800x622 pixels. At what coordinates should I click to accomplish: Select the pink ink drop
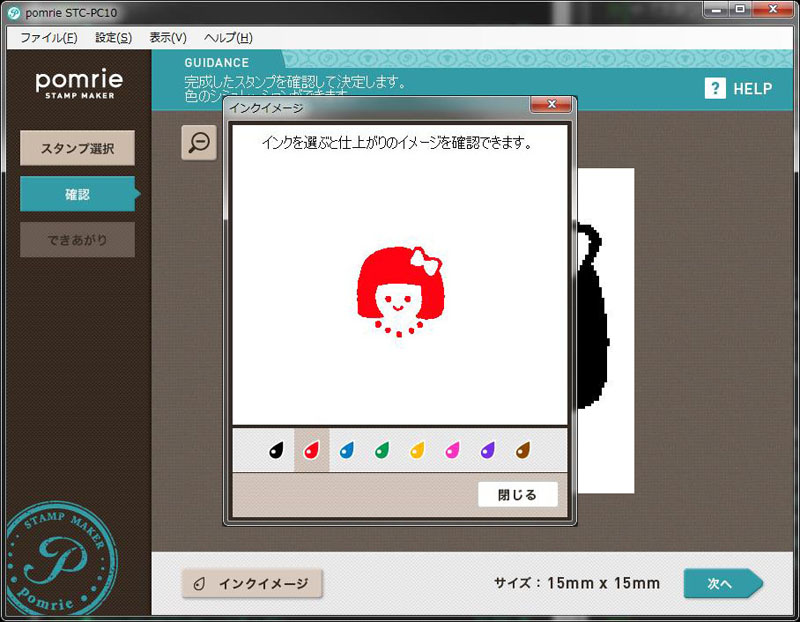coord(454,450)
